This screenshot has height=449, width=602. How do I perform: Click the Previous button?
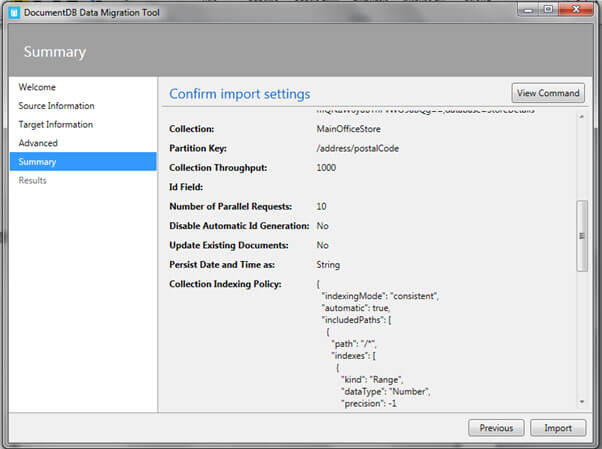pos(496,428)
